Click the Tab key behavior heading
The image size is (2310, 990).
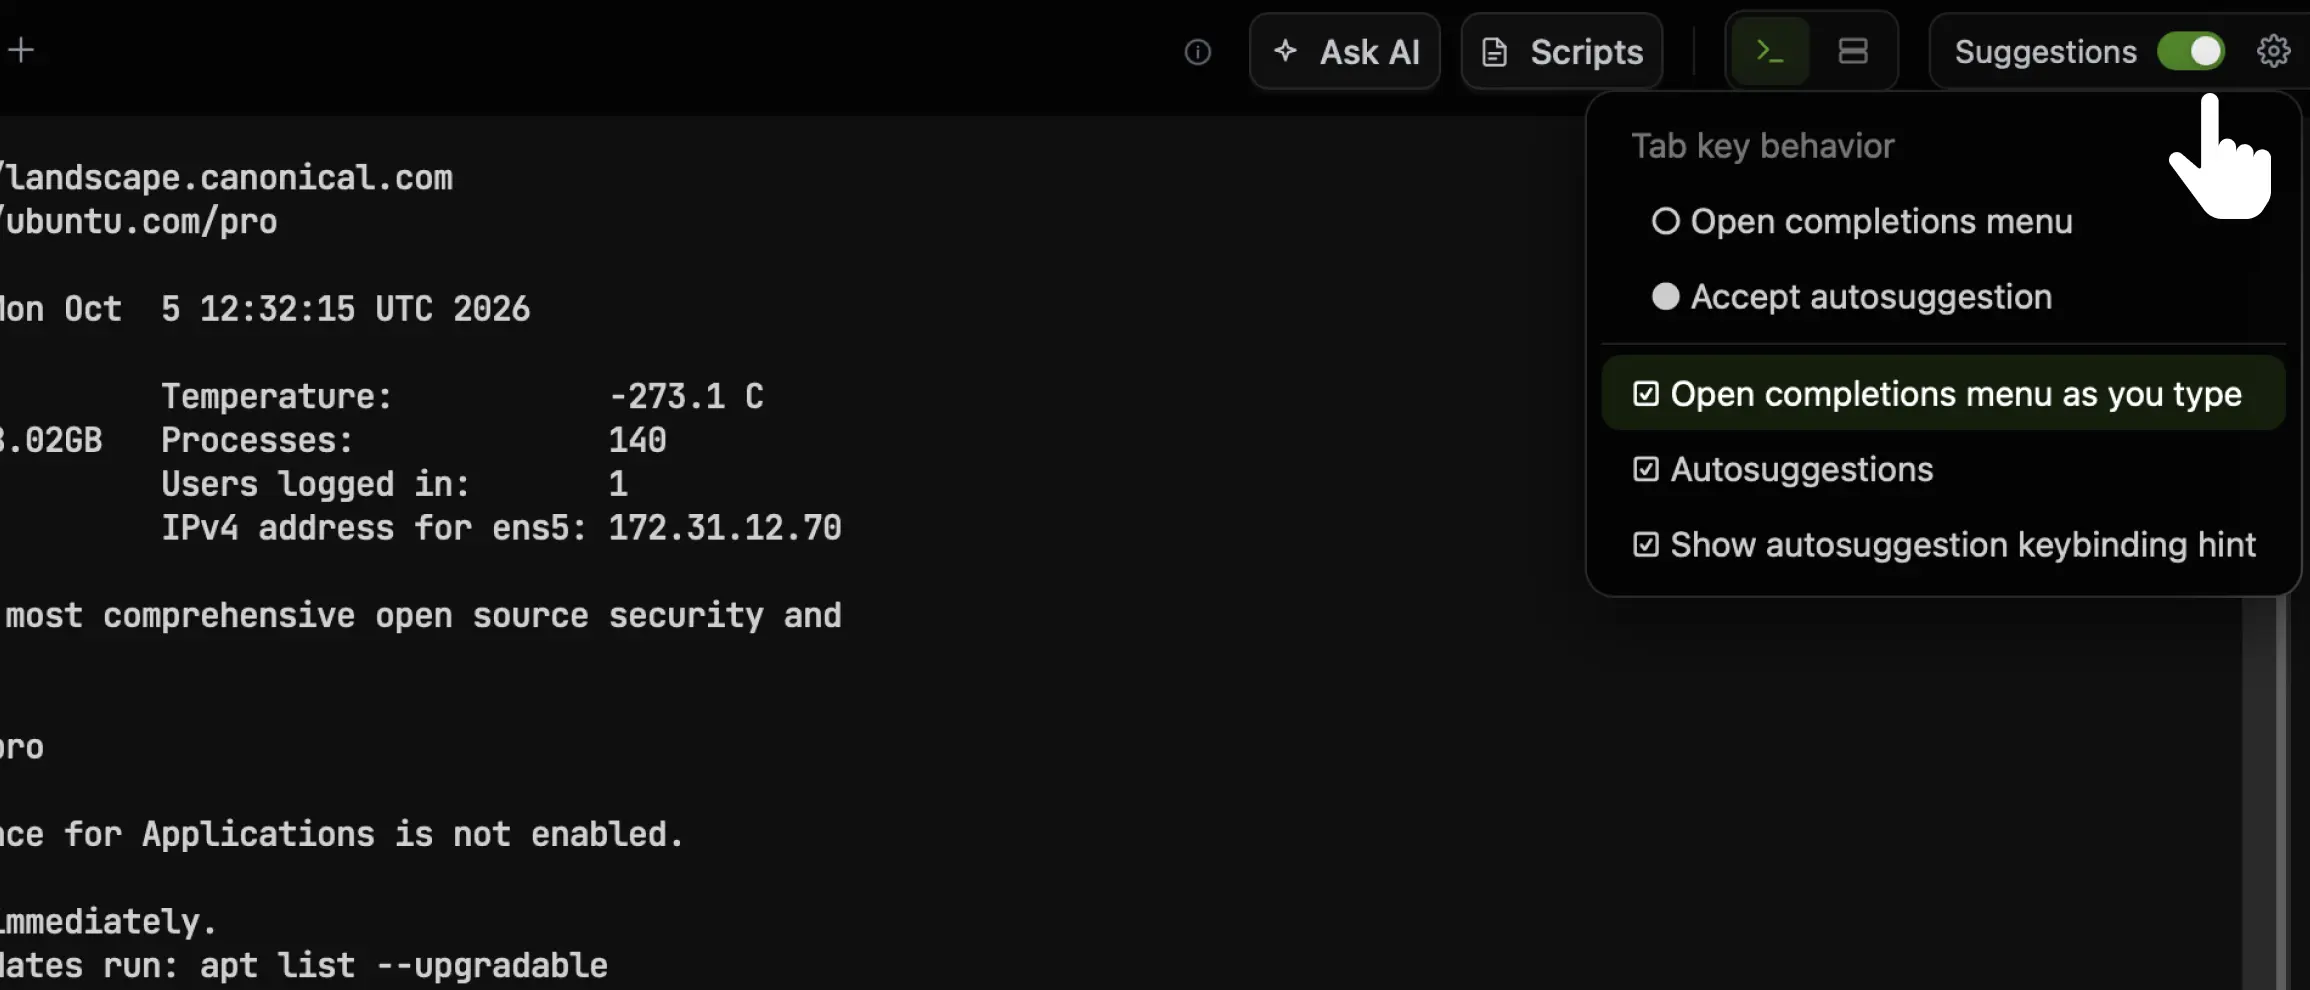tap(1763, 146)
